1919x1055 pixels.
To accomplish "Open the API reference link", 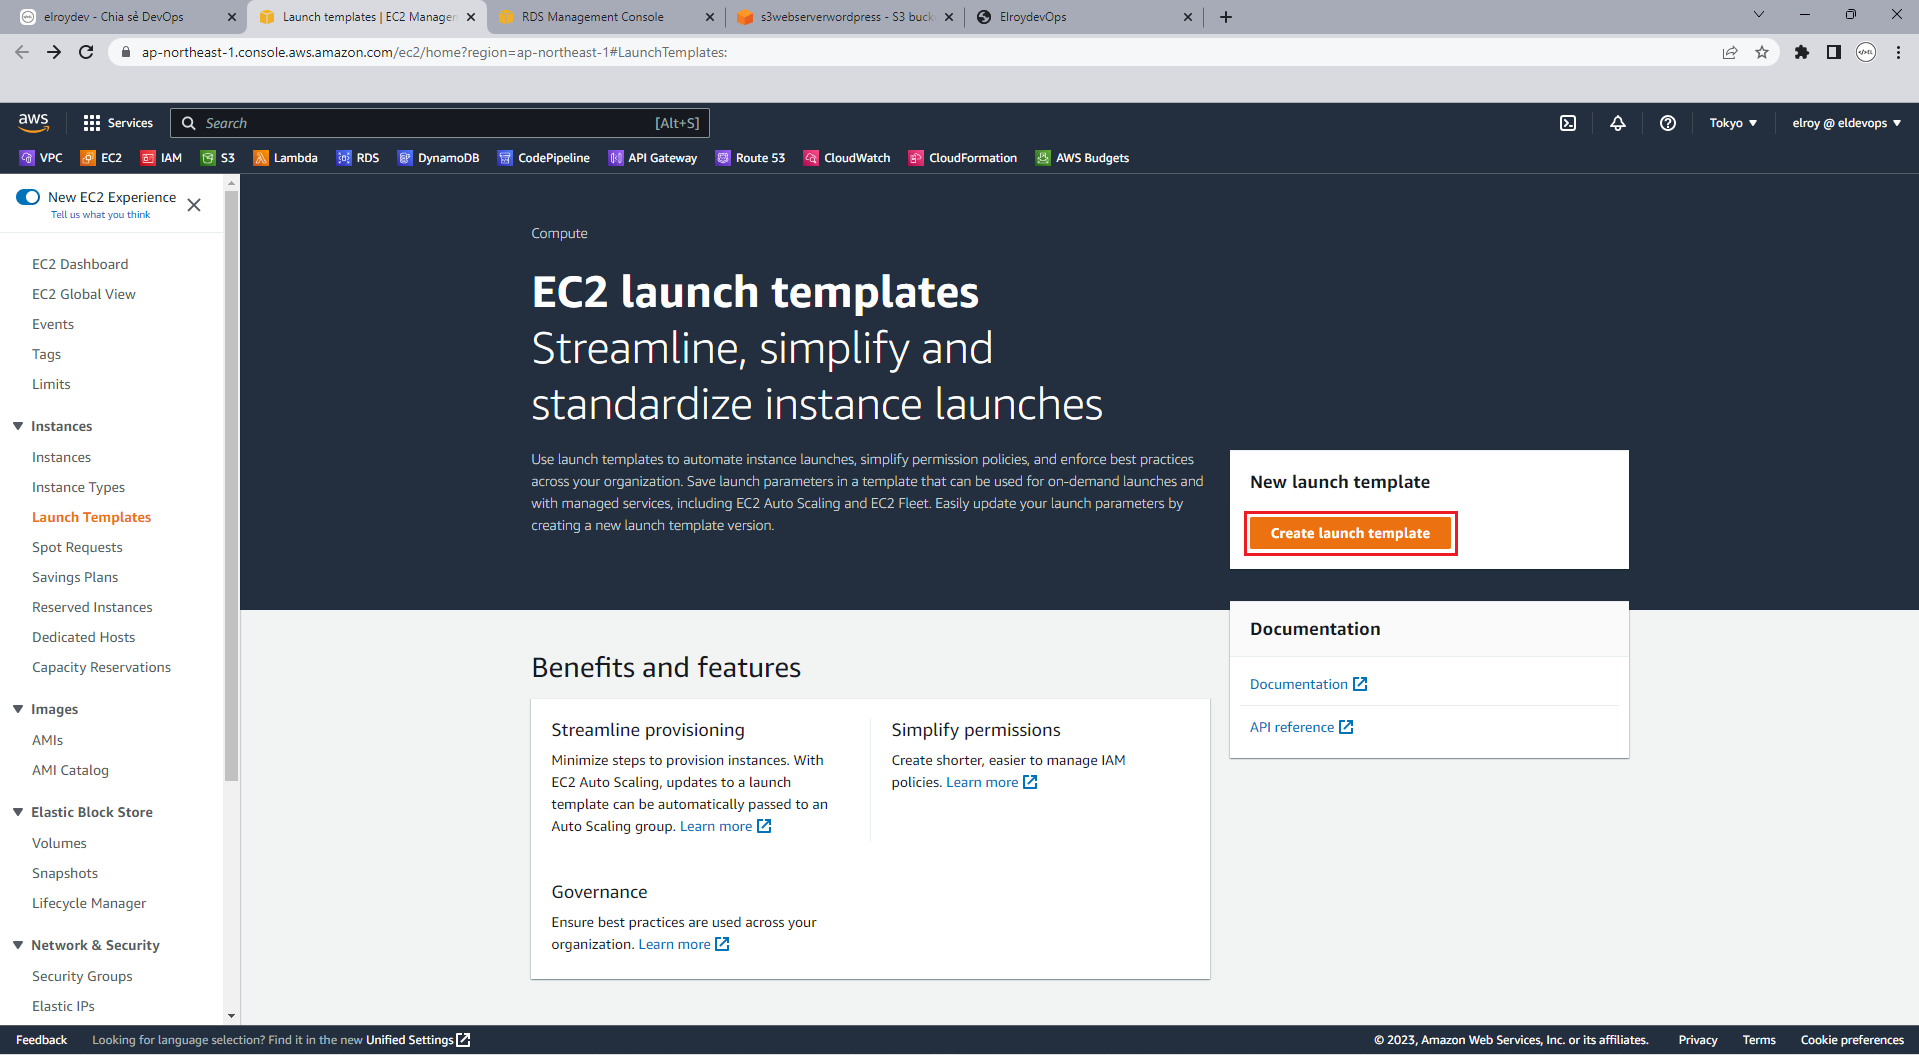I will tap(1301, 727).
